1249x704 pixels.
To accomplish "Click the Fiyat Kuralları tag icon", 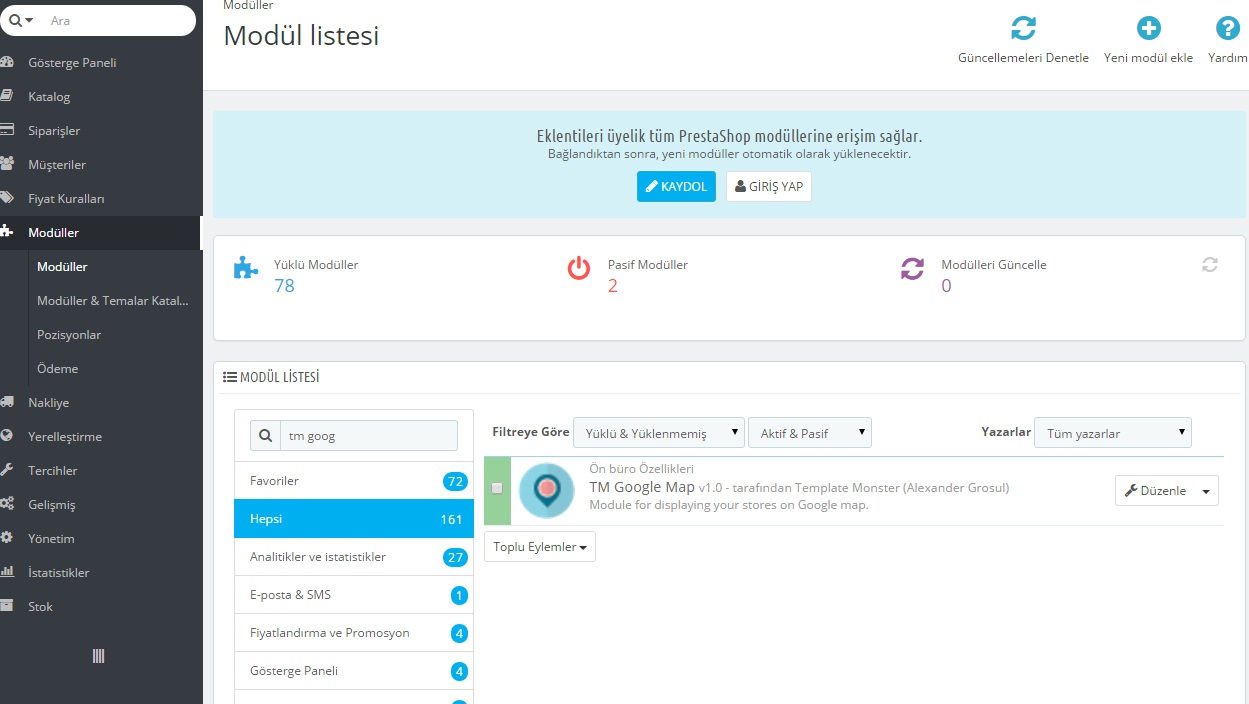I will [x=7, y=198].
